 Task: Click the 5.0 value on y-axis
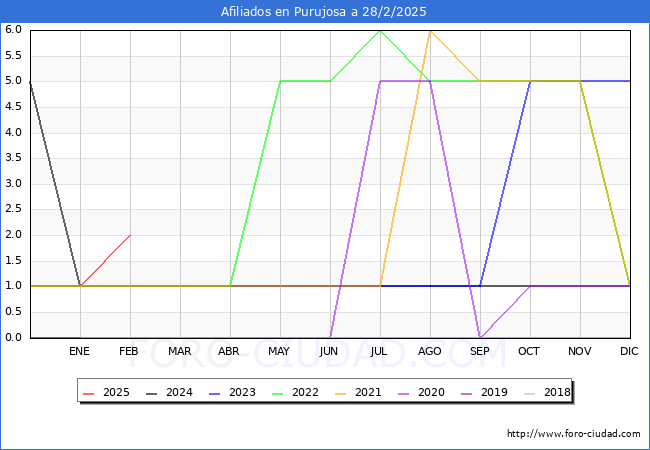[x=13, y=81]
